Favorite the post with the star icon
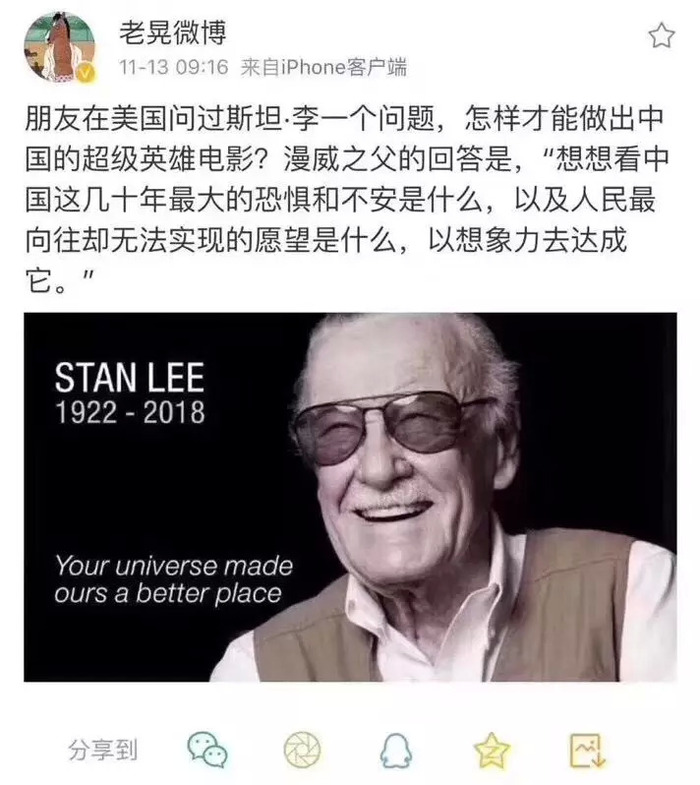Screen dimensions: 700x785 coord(661,36)
